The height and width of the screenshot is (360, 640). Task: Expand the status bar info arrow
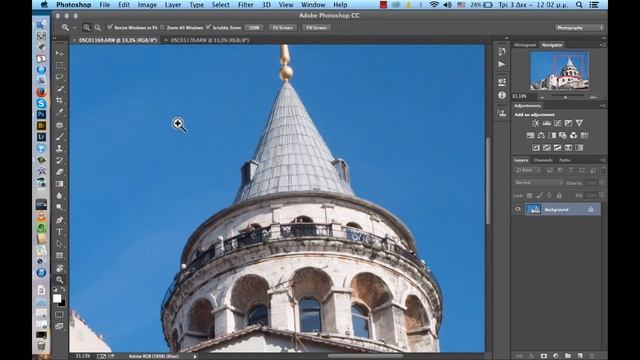[195, 356]
